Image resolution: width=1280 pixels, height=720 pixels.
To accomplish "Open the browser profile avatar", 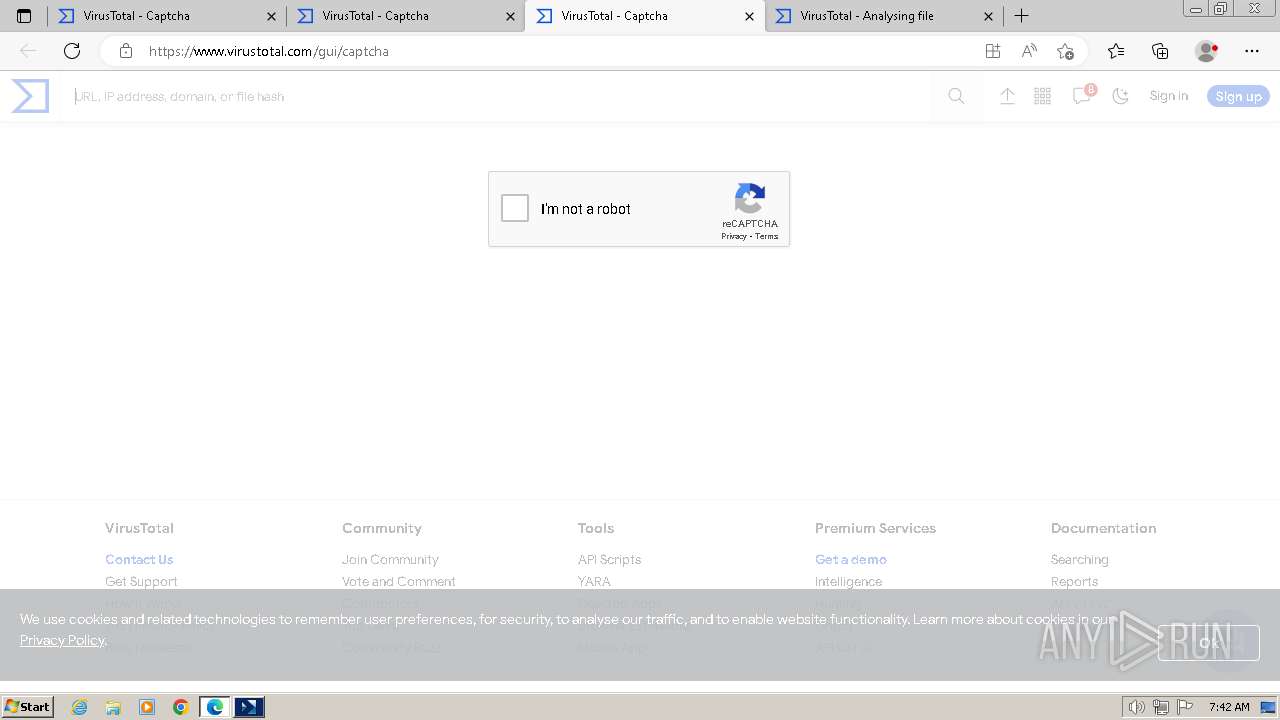I will click(x=1206, y=51).
